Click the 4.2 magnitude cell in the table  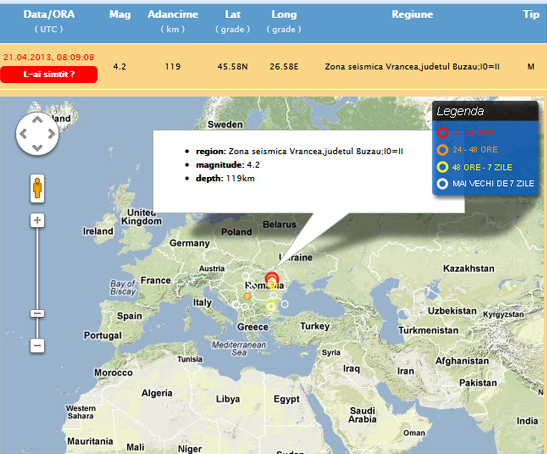pyautogui.click(x=119, y=67)
